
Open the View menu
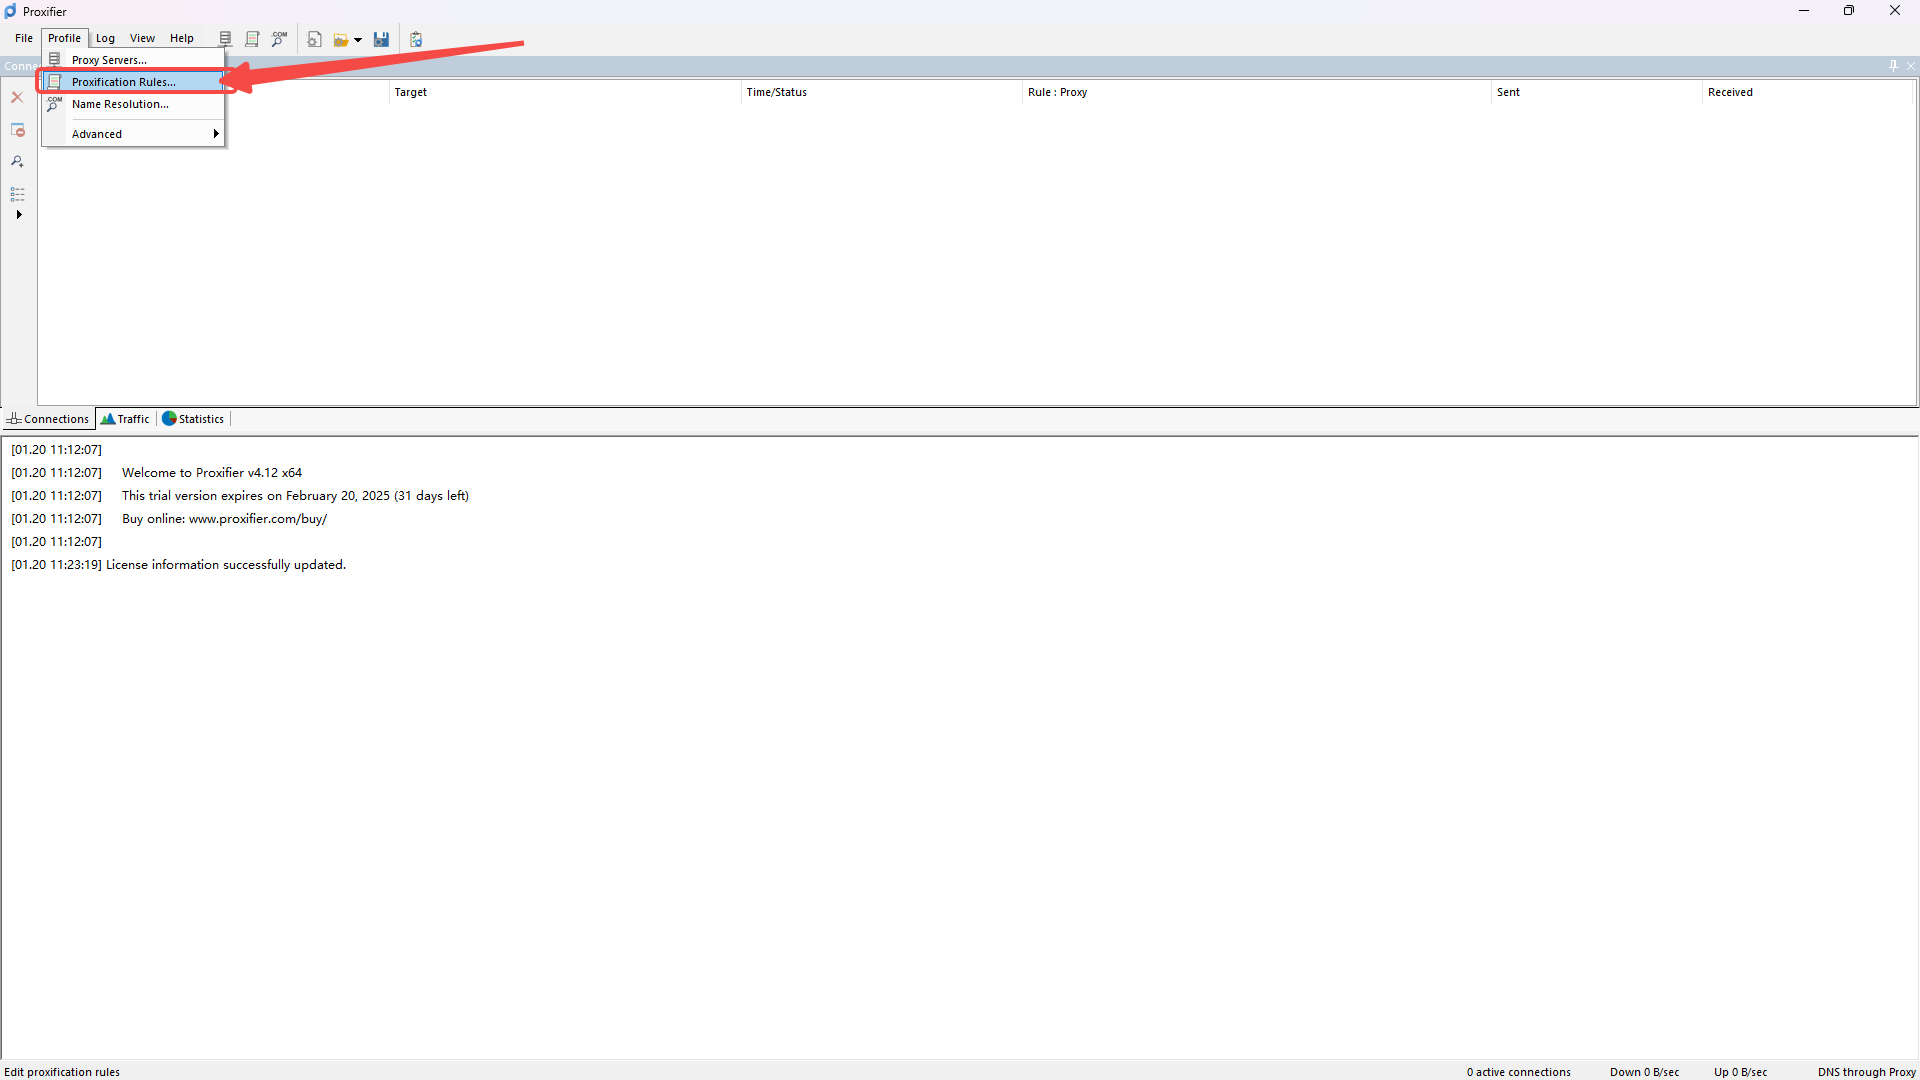pos(142,38)
